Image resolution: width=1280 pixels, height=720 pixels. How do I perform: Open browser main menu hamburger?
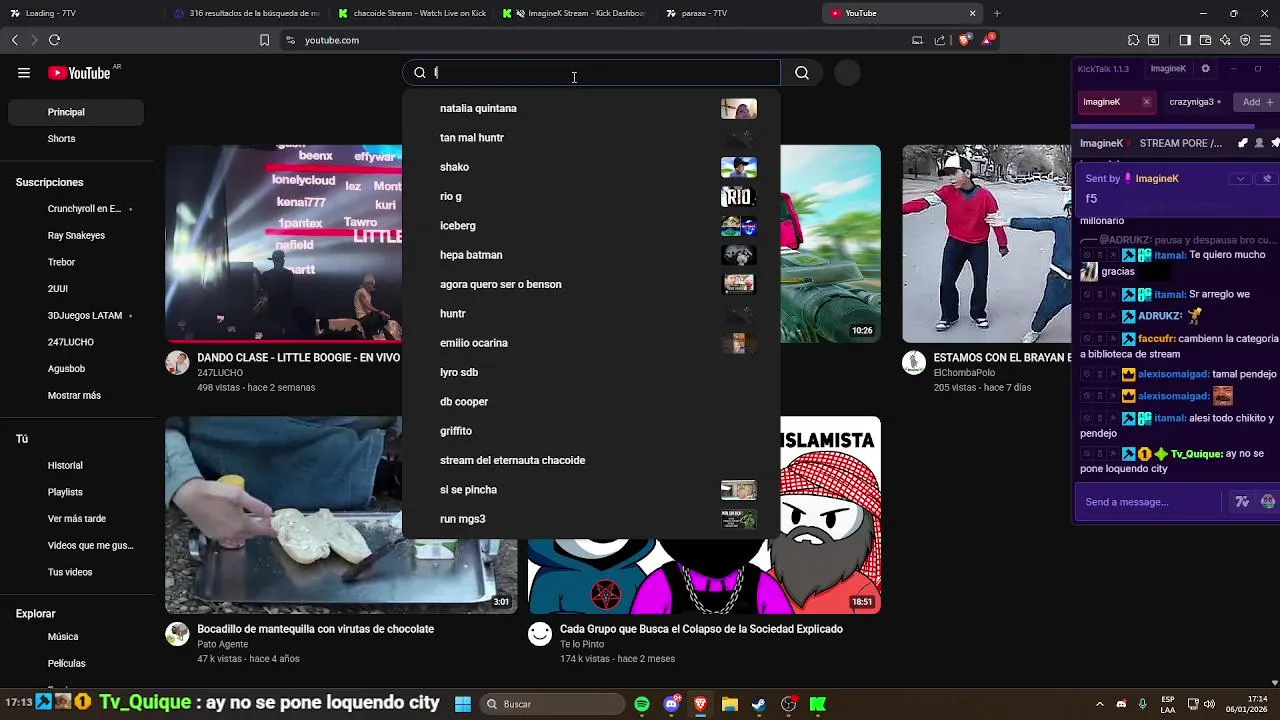click(1266, 40)
